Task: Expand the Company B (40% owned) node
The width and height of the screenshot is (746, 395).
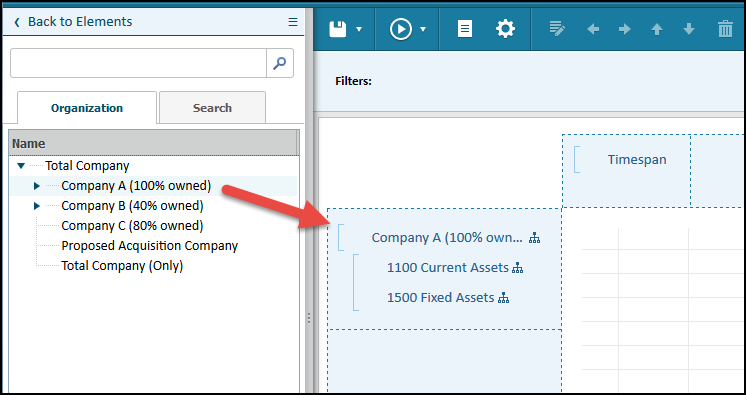Action: [37, 206]
